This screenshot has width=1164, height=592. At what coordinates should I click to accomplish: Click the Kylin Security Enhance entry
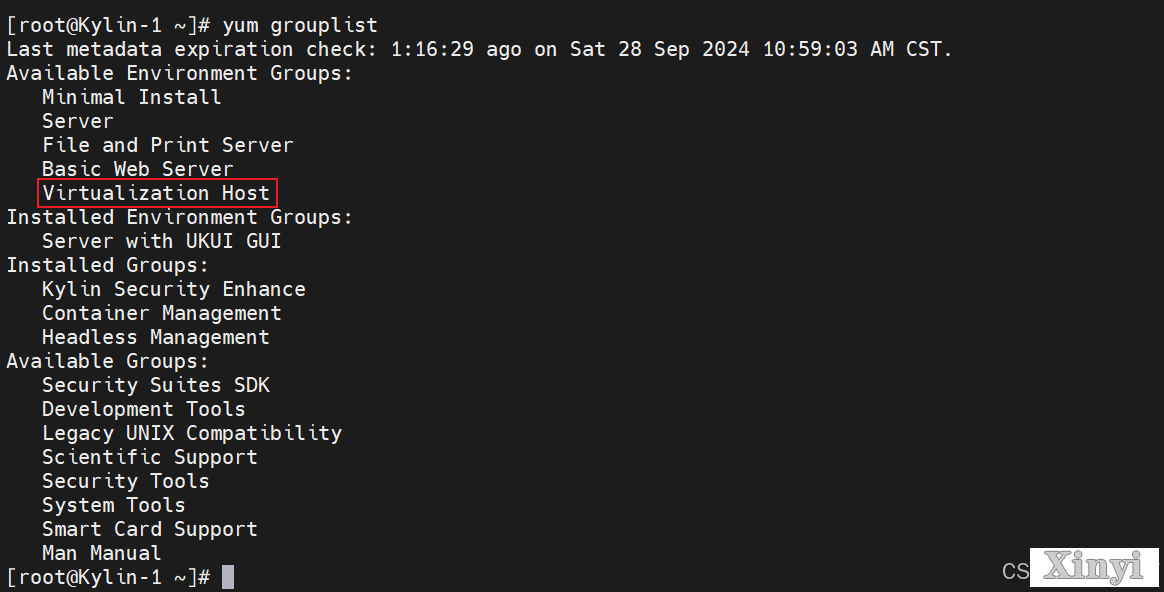(174, 289)
